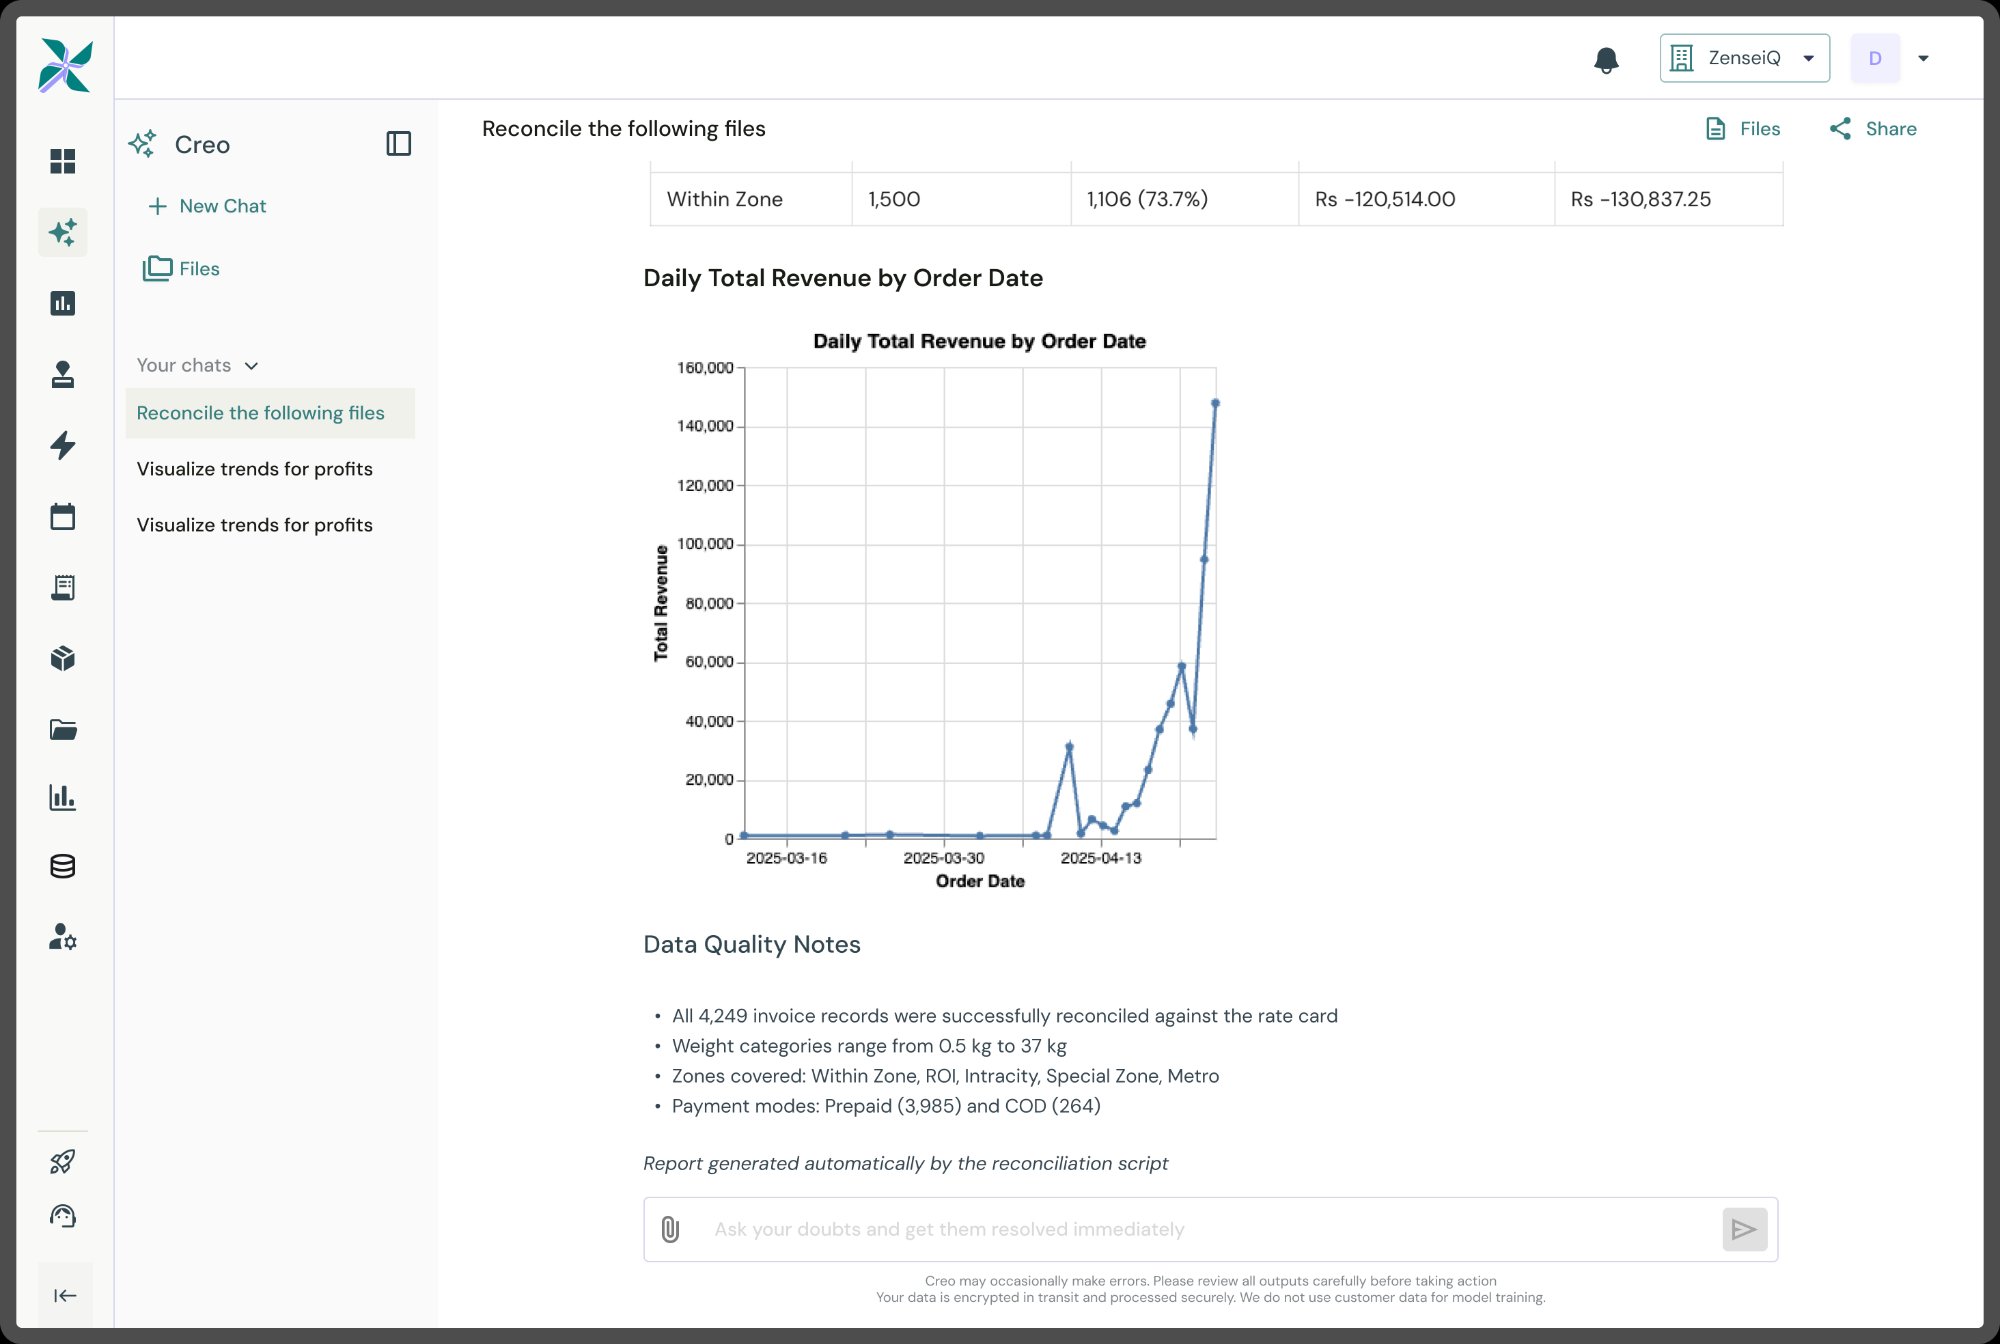Click the lightning bolt sidebar icon
2000x1344 pixels.
pyautogui.click(x=63, y=445)
